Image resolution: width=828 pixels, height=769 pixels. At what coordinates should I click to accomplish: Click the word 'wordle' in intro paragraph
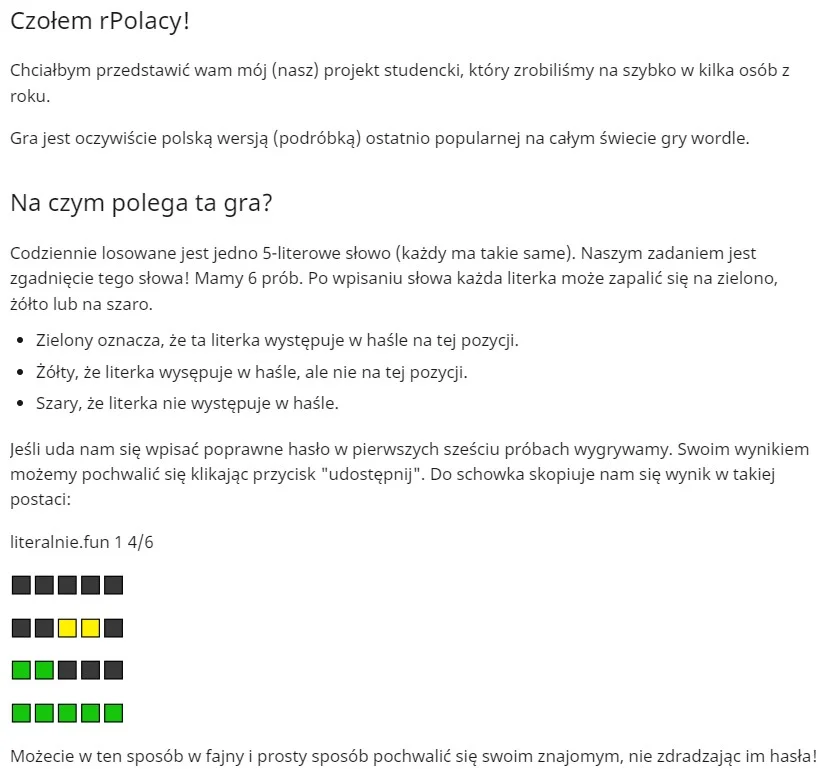720,138
